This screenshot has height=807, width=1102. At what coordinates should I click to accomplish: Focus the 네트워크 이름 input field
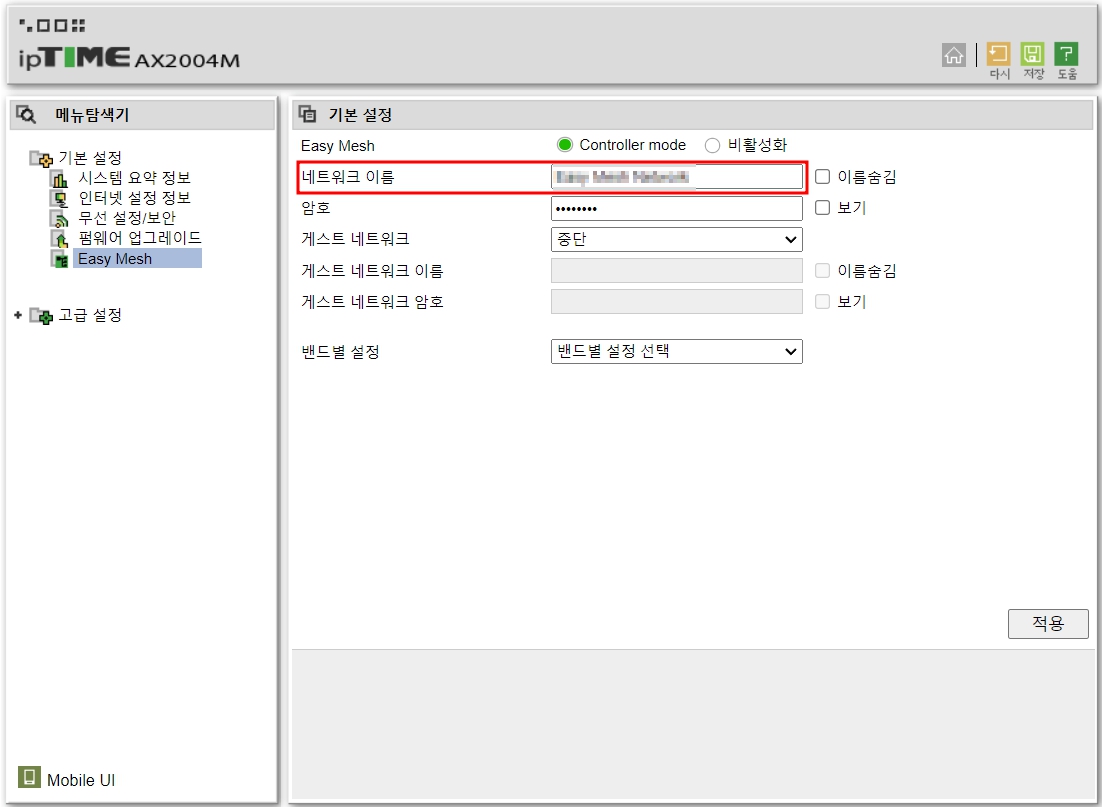pos(677,176)
